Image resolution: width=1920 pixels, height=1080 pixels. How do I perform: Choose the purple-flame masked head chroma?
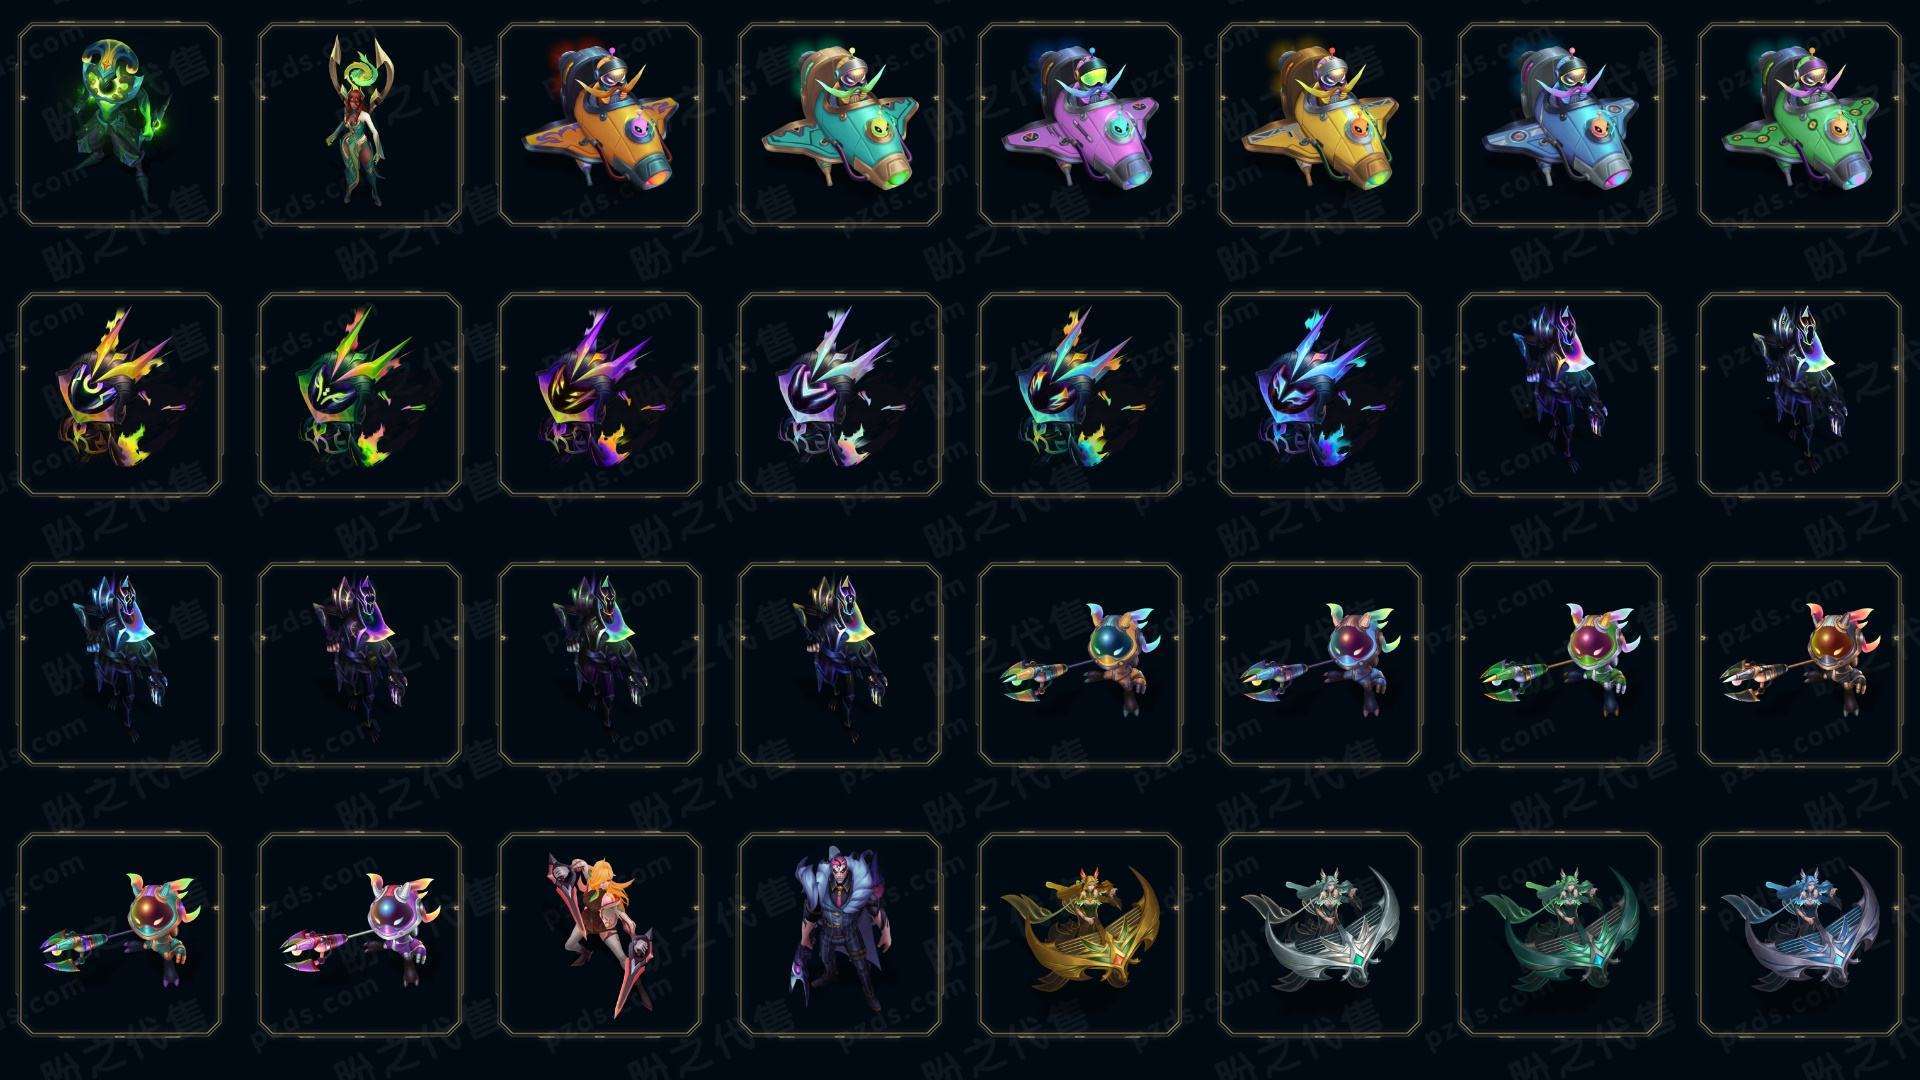click(x=600, y=394)
